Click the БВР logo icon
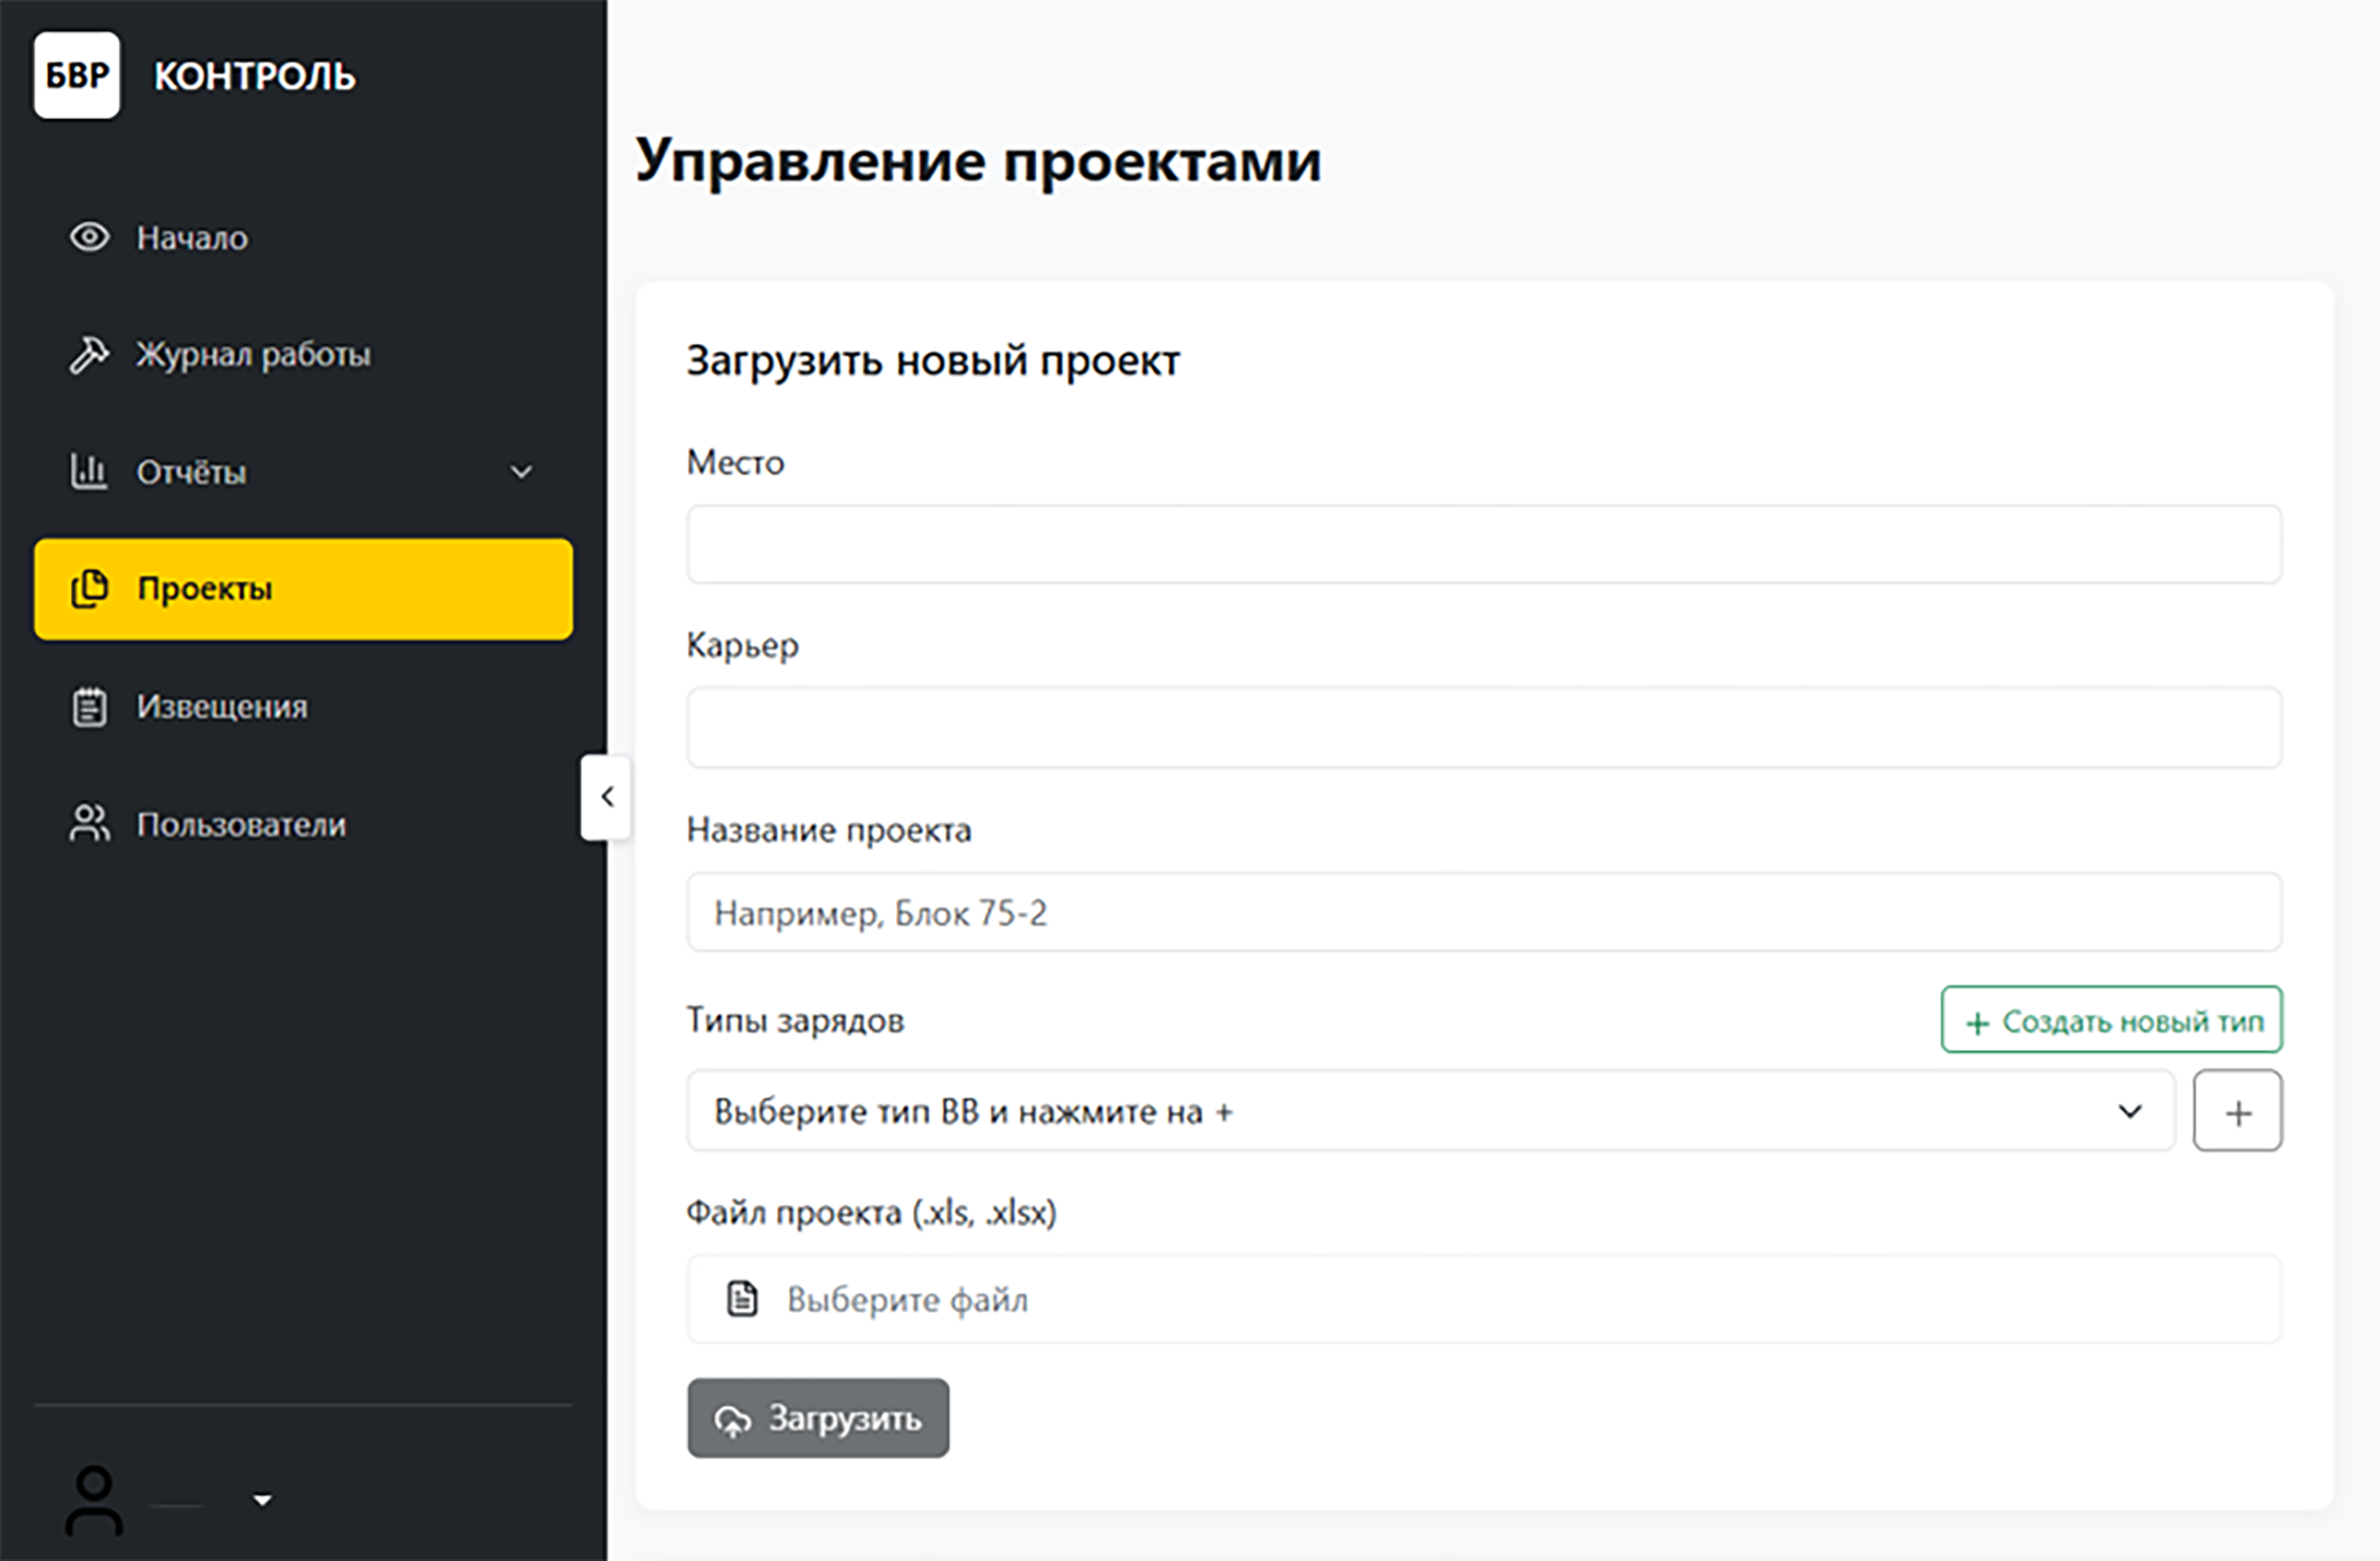 [x=77, y=75]
